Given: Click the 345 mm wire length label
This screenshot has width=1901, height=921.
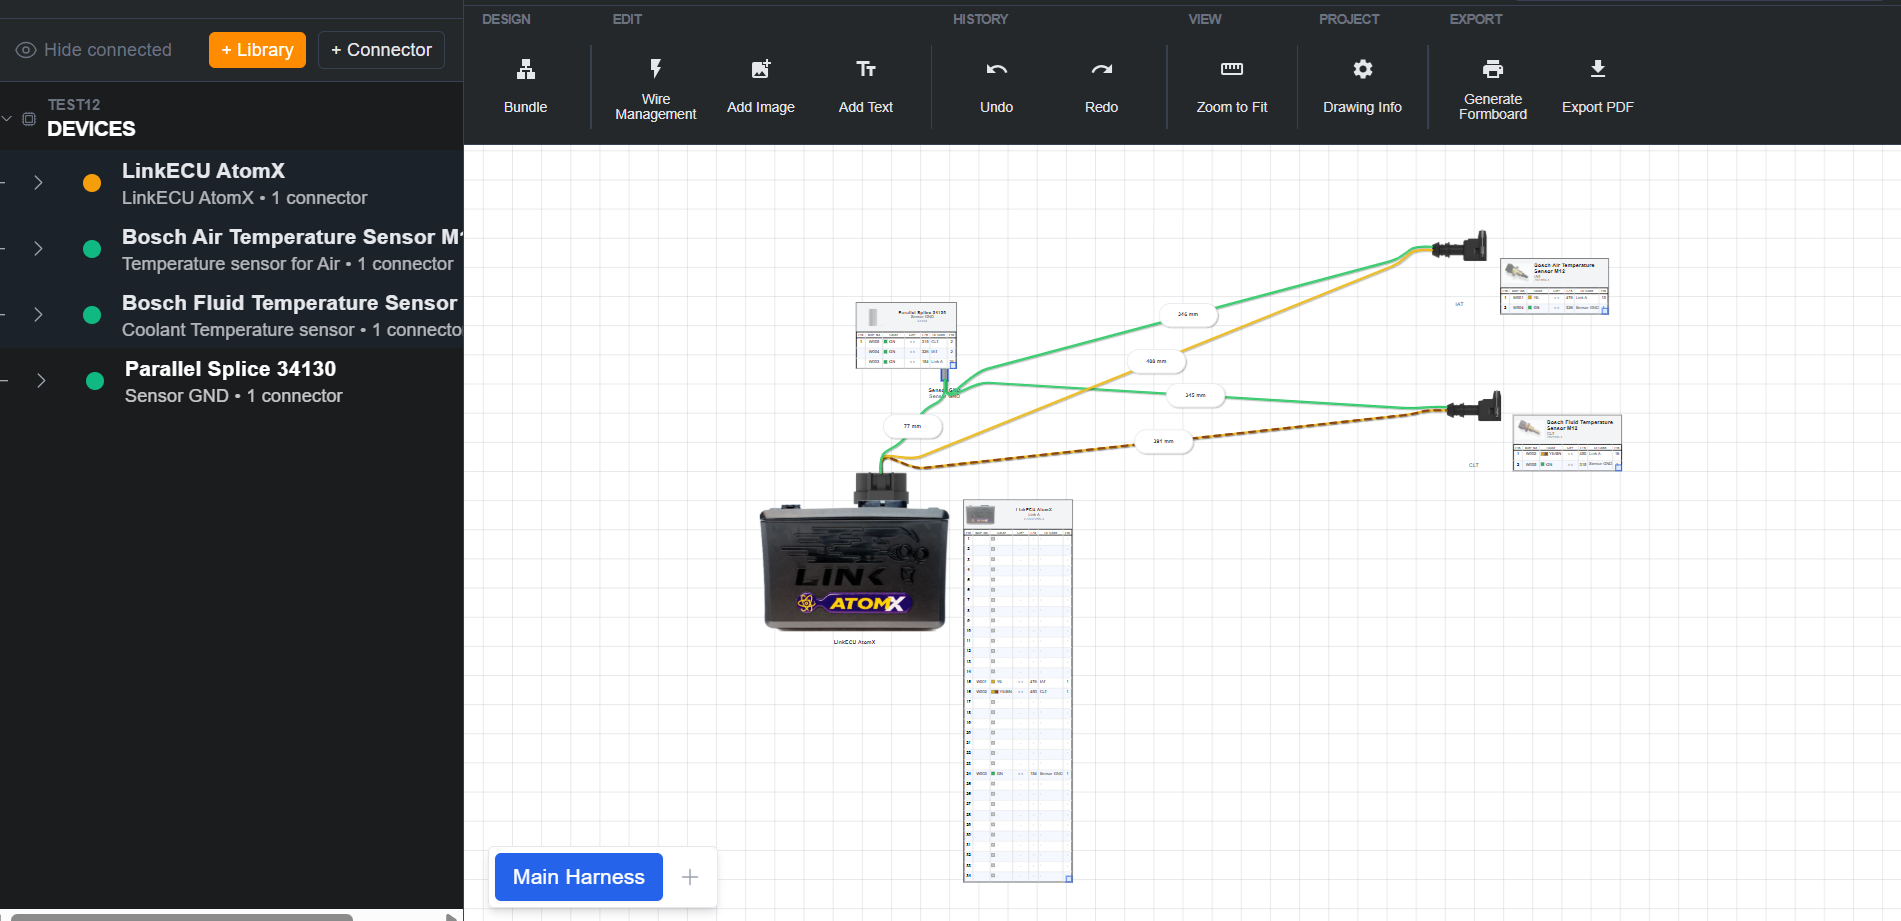Looking at the screenshot, I should tap(1195, 395).
